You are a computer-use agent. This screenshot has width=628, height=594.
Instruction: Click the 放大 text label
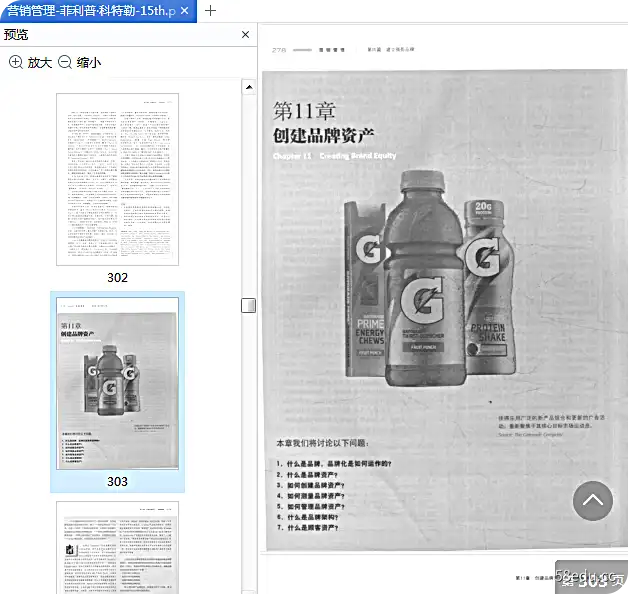point(40,62)
